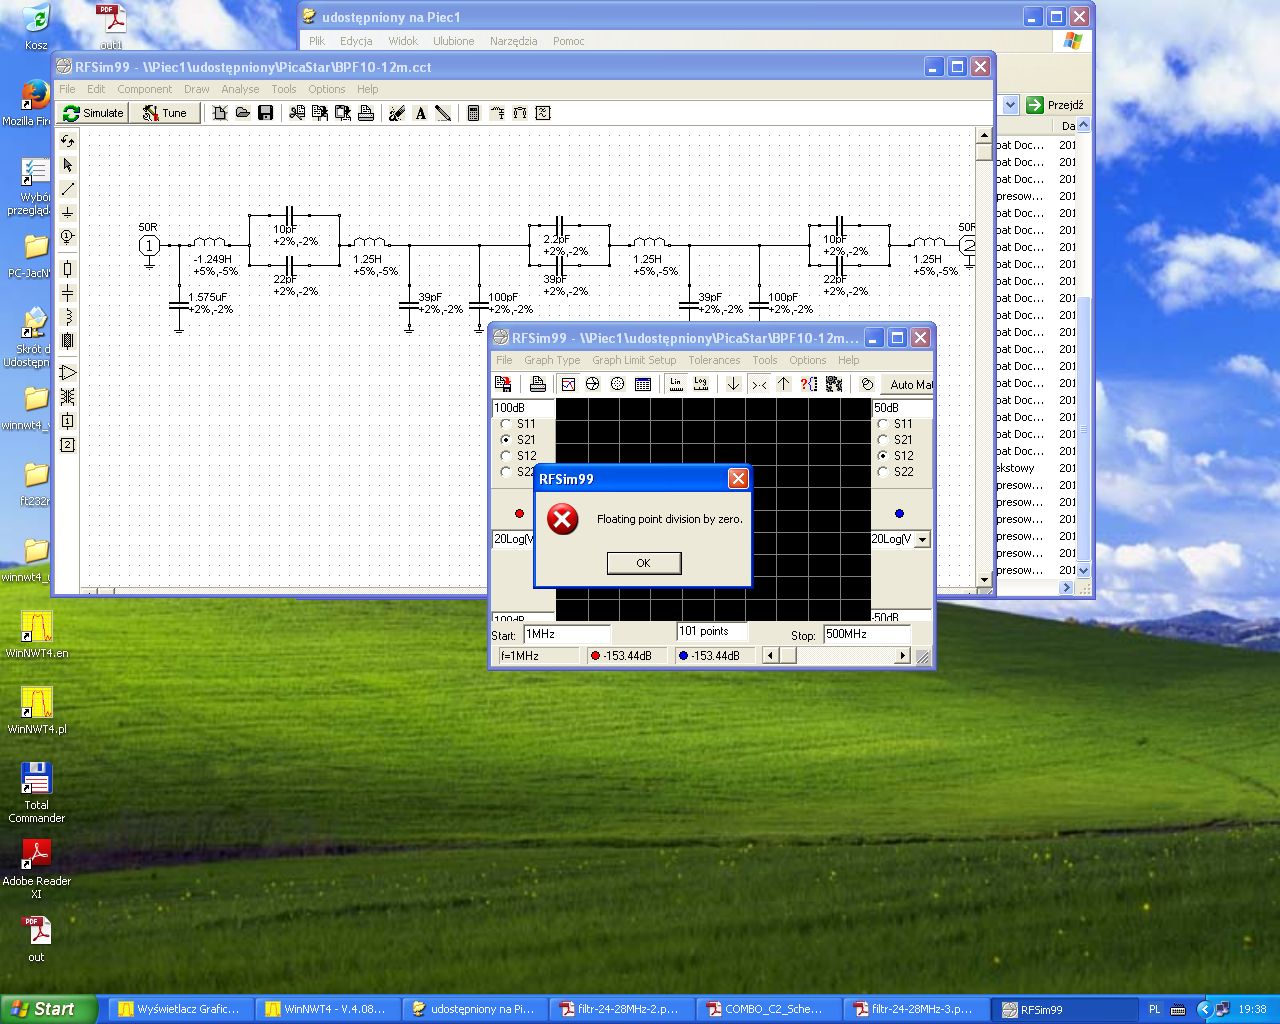
Task: Click the Simulate button in the toolbar
Action: 93,113
